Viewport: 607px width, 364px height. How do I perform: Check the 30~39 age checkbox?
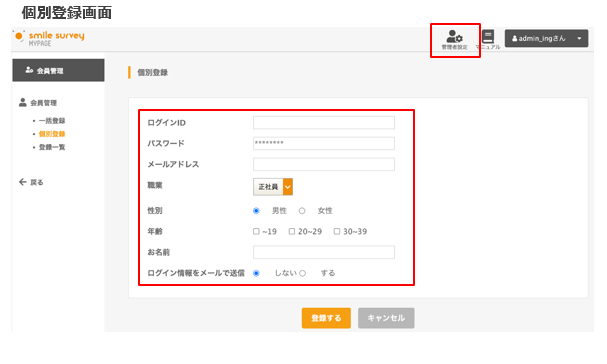337,231
